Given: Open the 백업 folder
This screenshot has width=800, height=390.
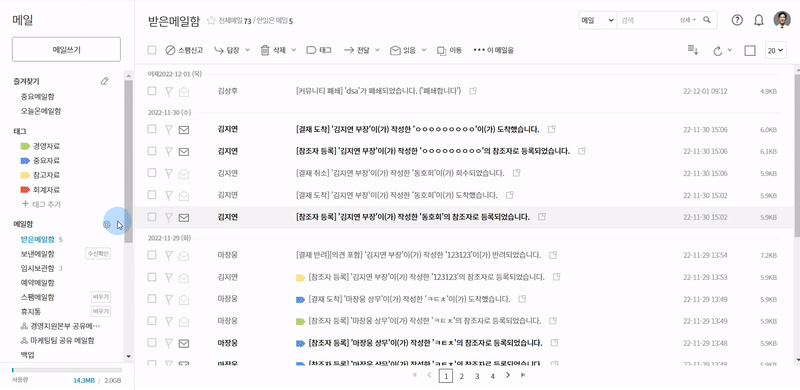Looking at the screenshot, I should click(x=28, y=354).
